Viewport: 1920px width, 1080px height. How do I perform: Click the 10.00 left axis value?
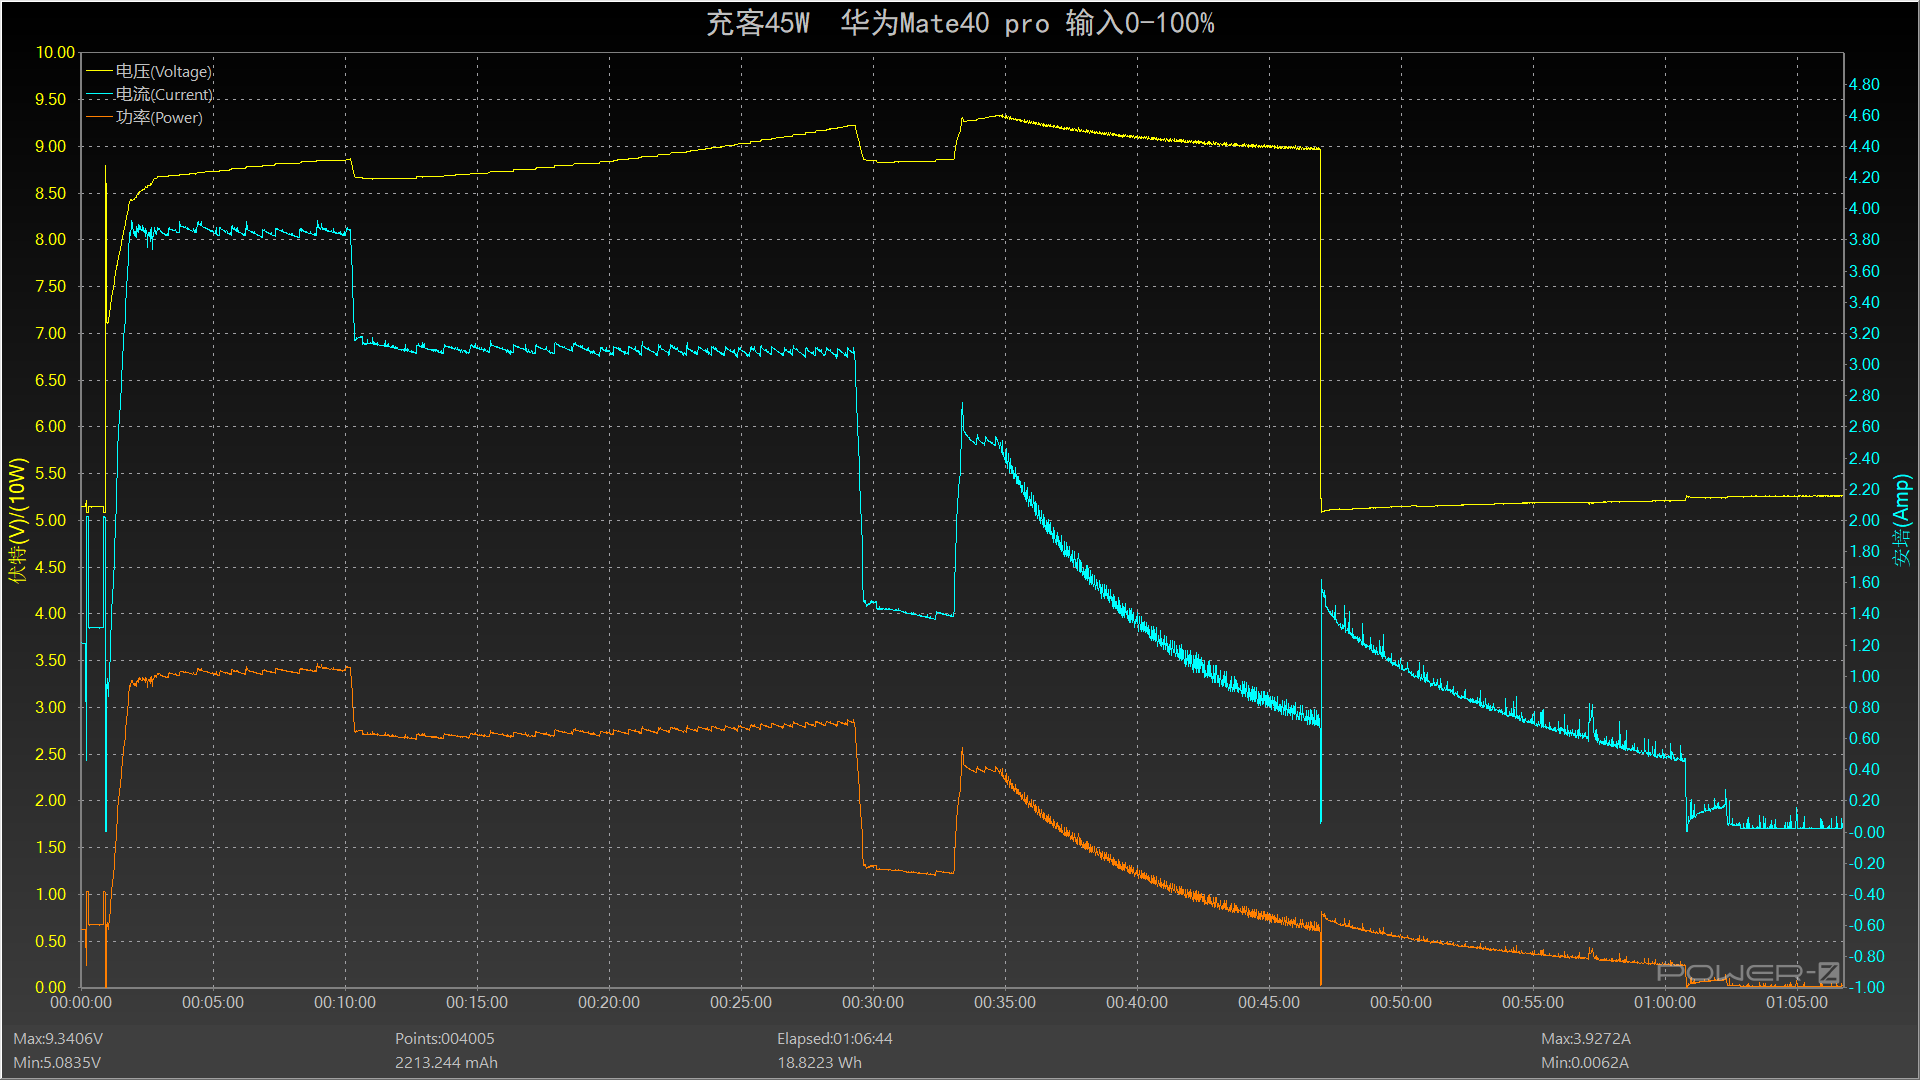(x=55, y=53)
